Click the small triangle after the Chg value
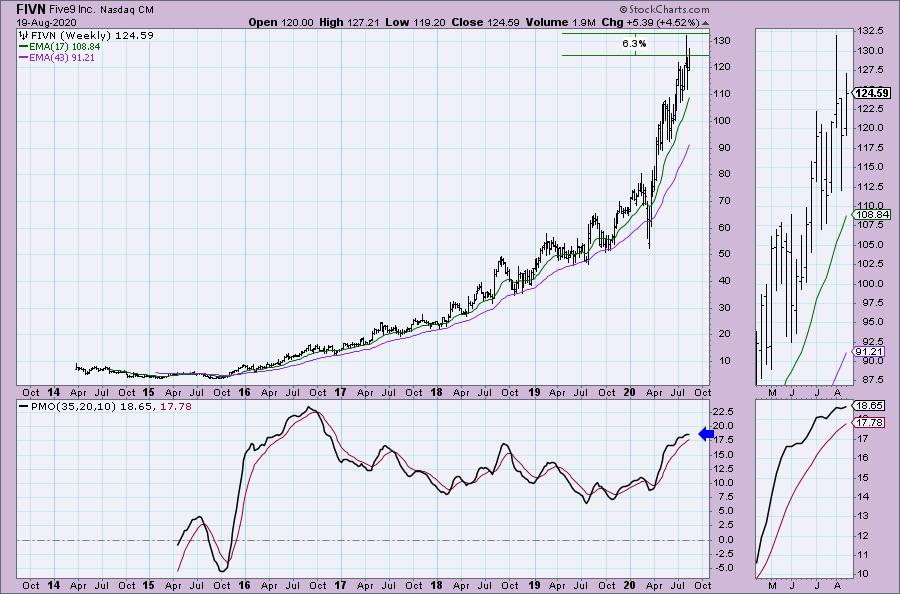900x594 pixels. tap(705, 23)
